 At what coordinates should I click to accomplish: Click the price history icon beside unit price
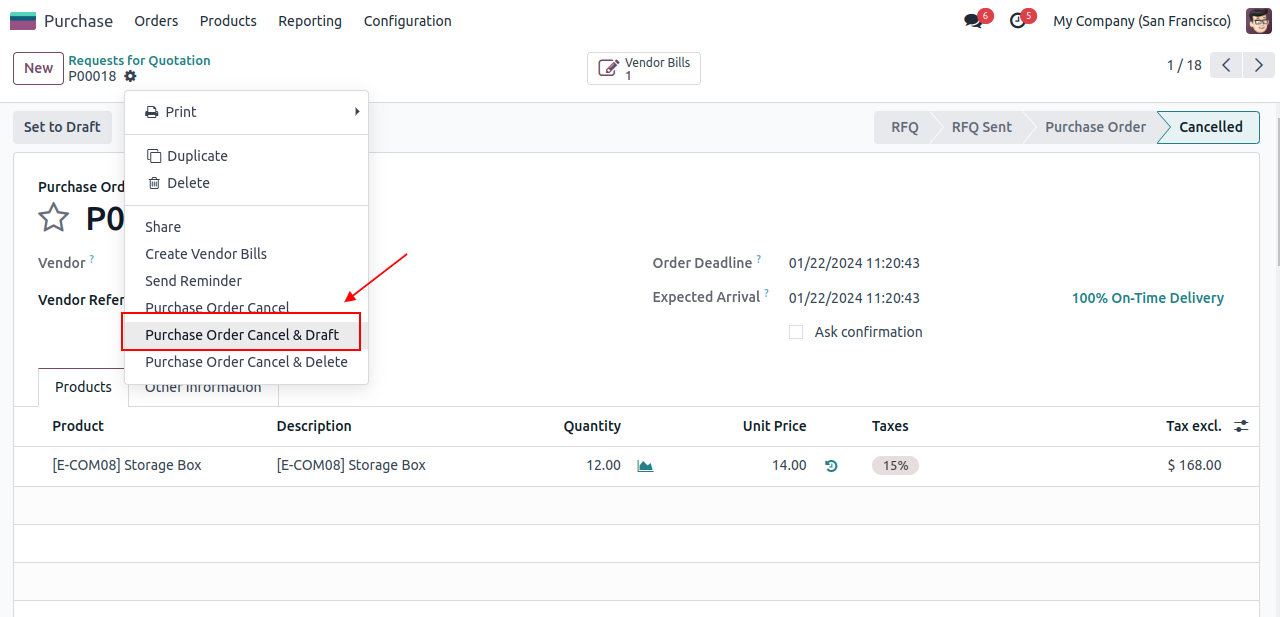tap(831, 466)
